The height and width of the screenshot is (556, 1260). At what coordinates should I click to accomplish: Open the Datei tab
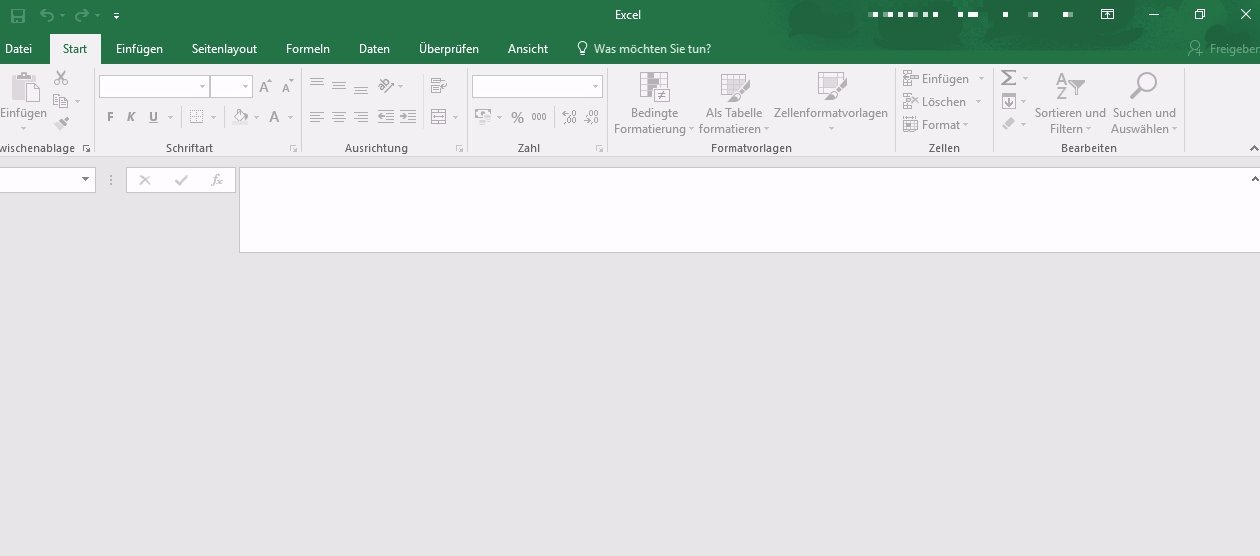[x=19, y=48]
